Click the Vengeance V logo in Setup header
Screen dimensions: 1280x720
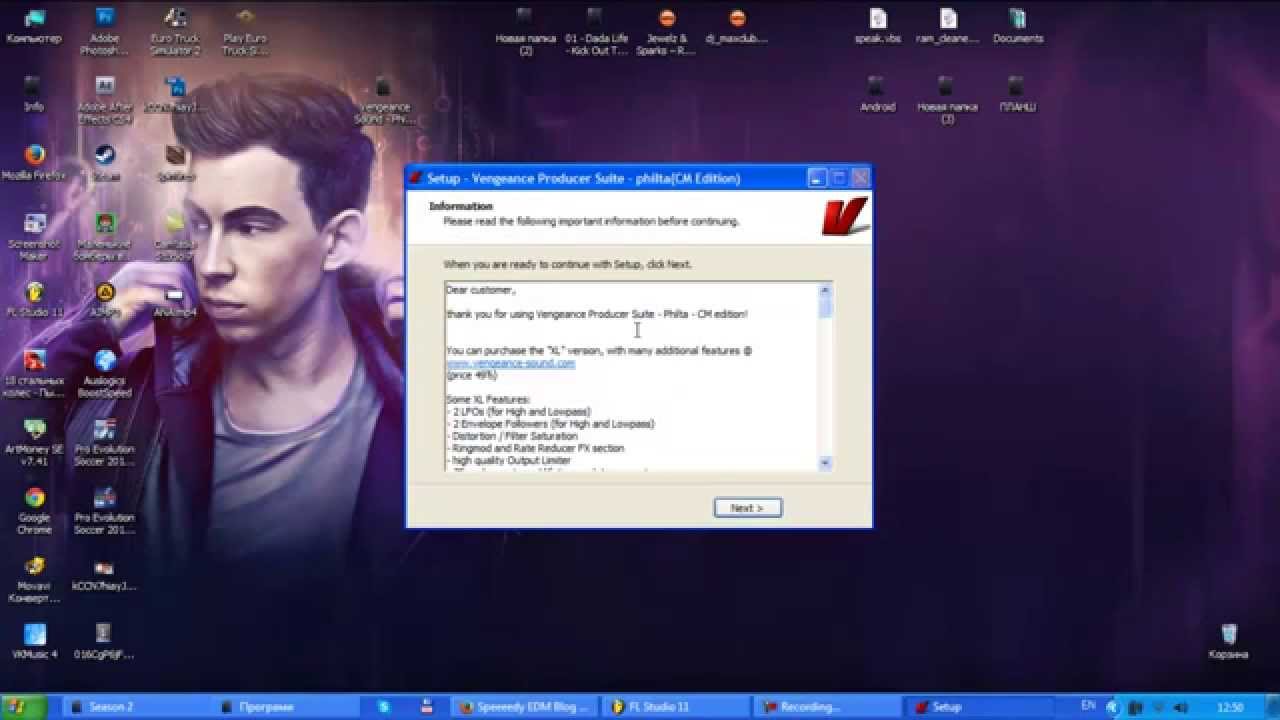[x=845, y=216]
